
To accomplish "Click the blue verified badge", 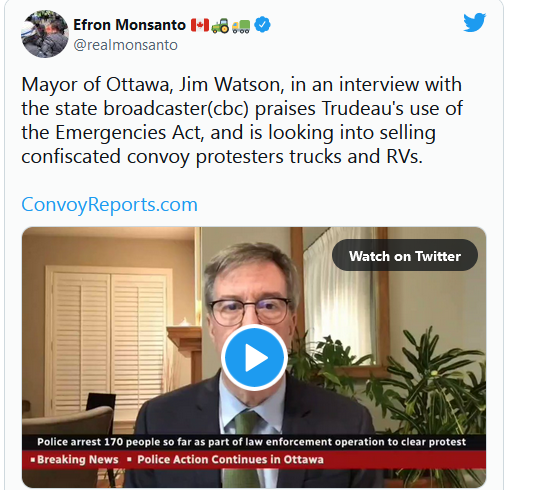I will [x=262, y=25].
